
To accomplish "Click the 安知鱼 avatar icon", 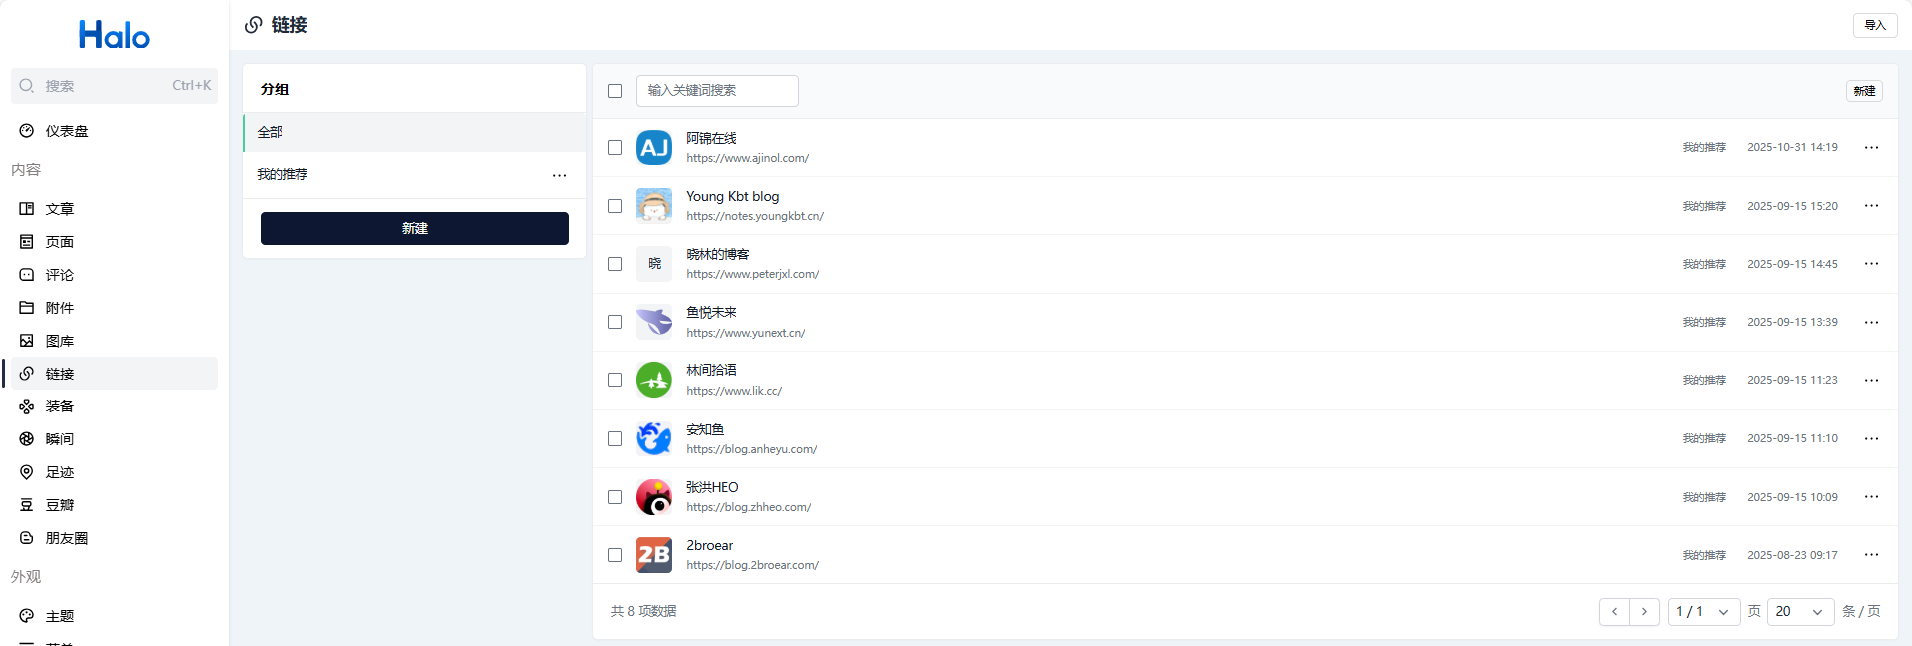I will pyautogui.click(x=654, y=438).
